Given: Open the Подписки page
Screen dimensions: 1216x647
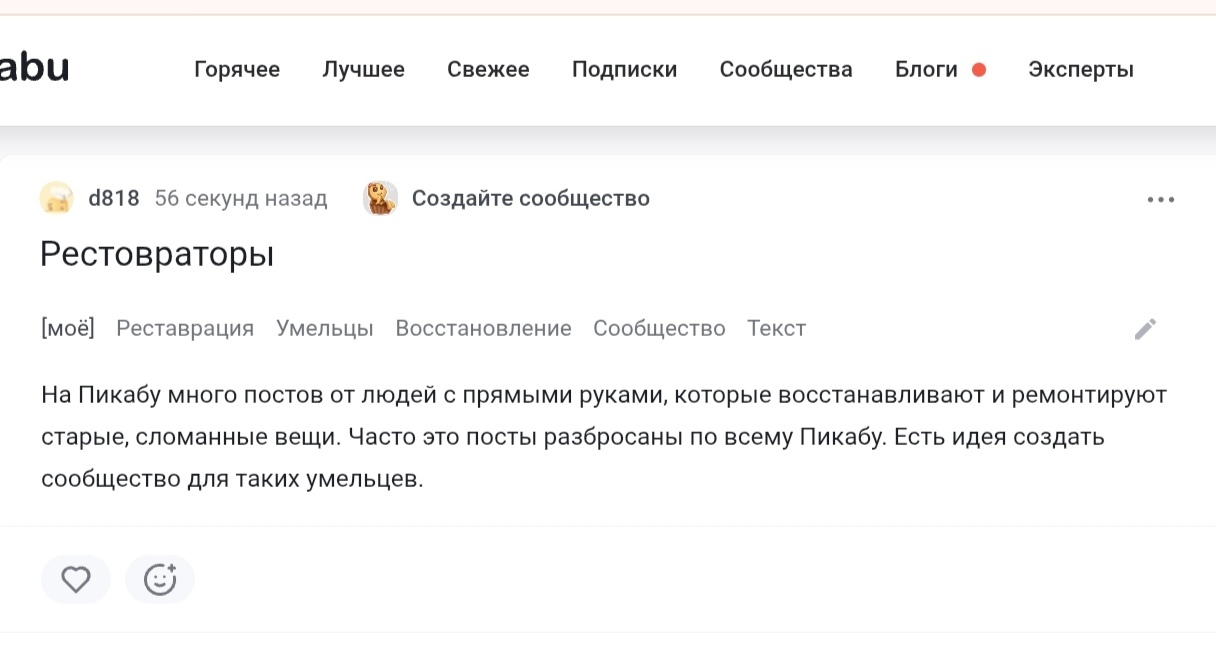Looking at the screenshot, I should pos(624,70).
